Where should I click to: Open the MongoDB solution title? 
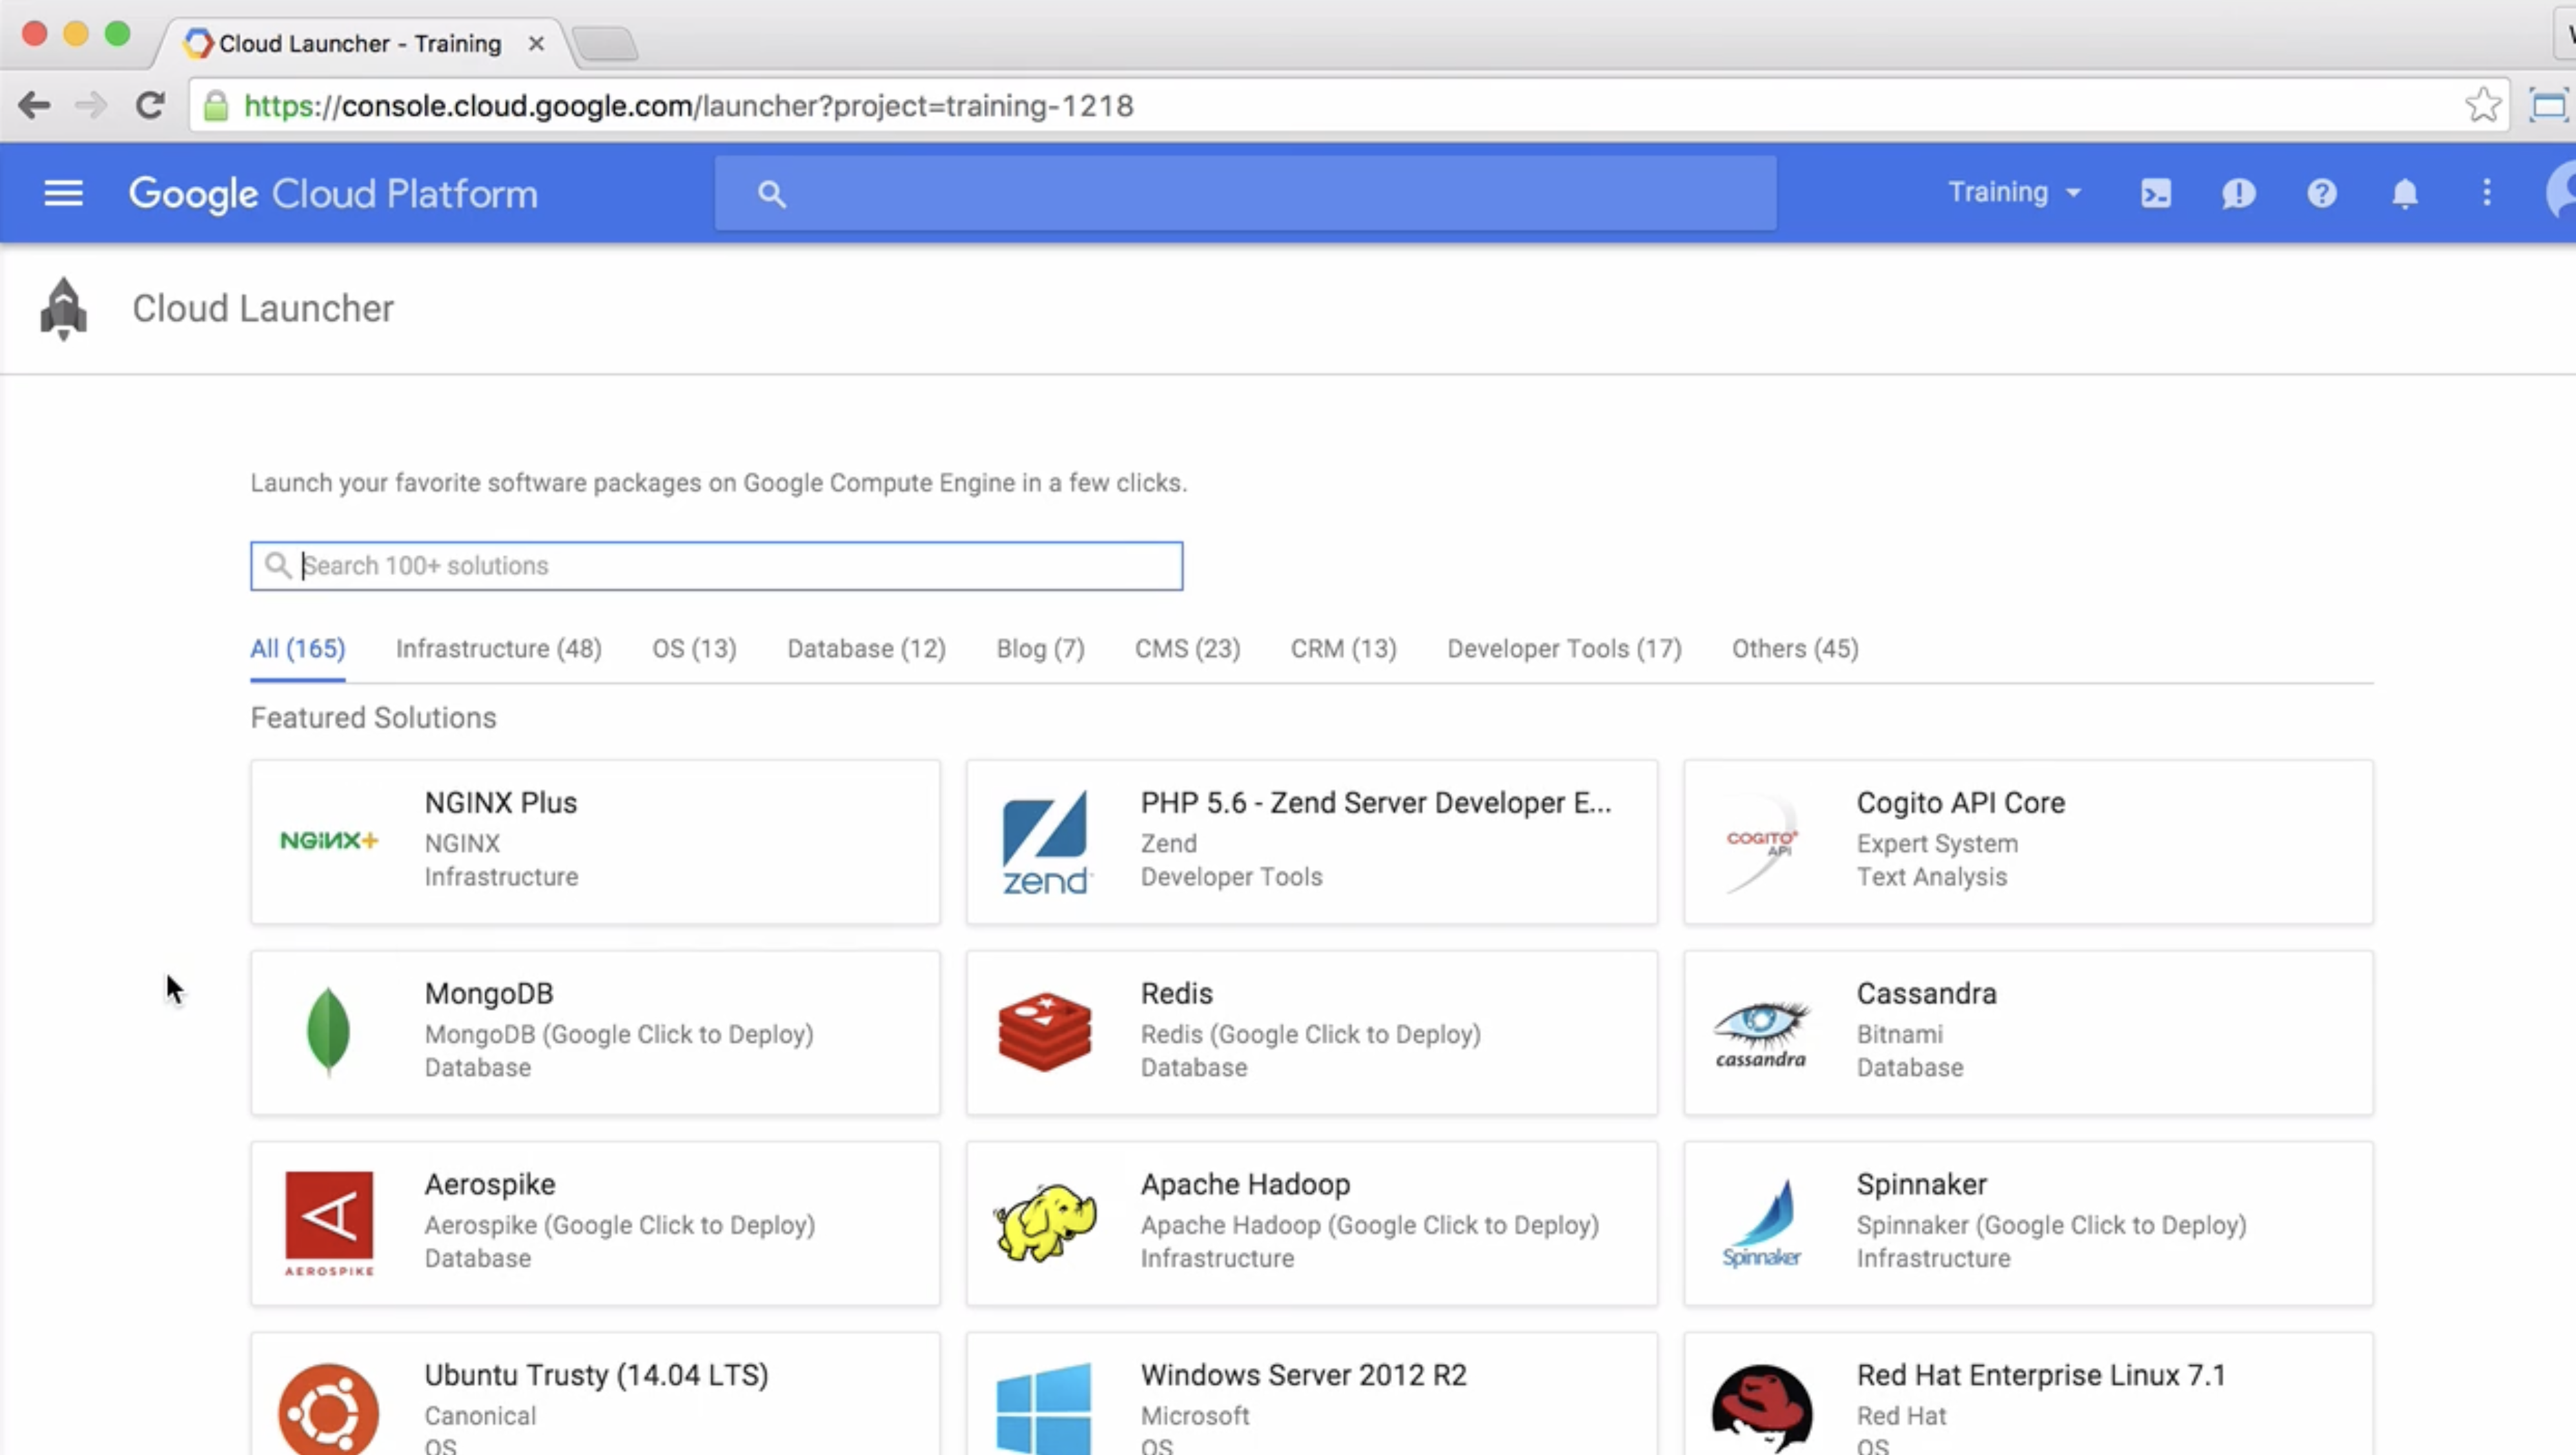pyautogui.click(x=489, y=994)
